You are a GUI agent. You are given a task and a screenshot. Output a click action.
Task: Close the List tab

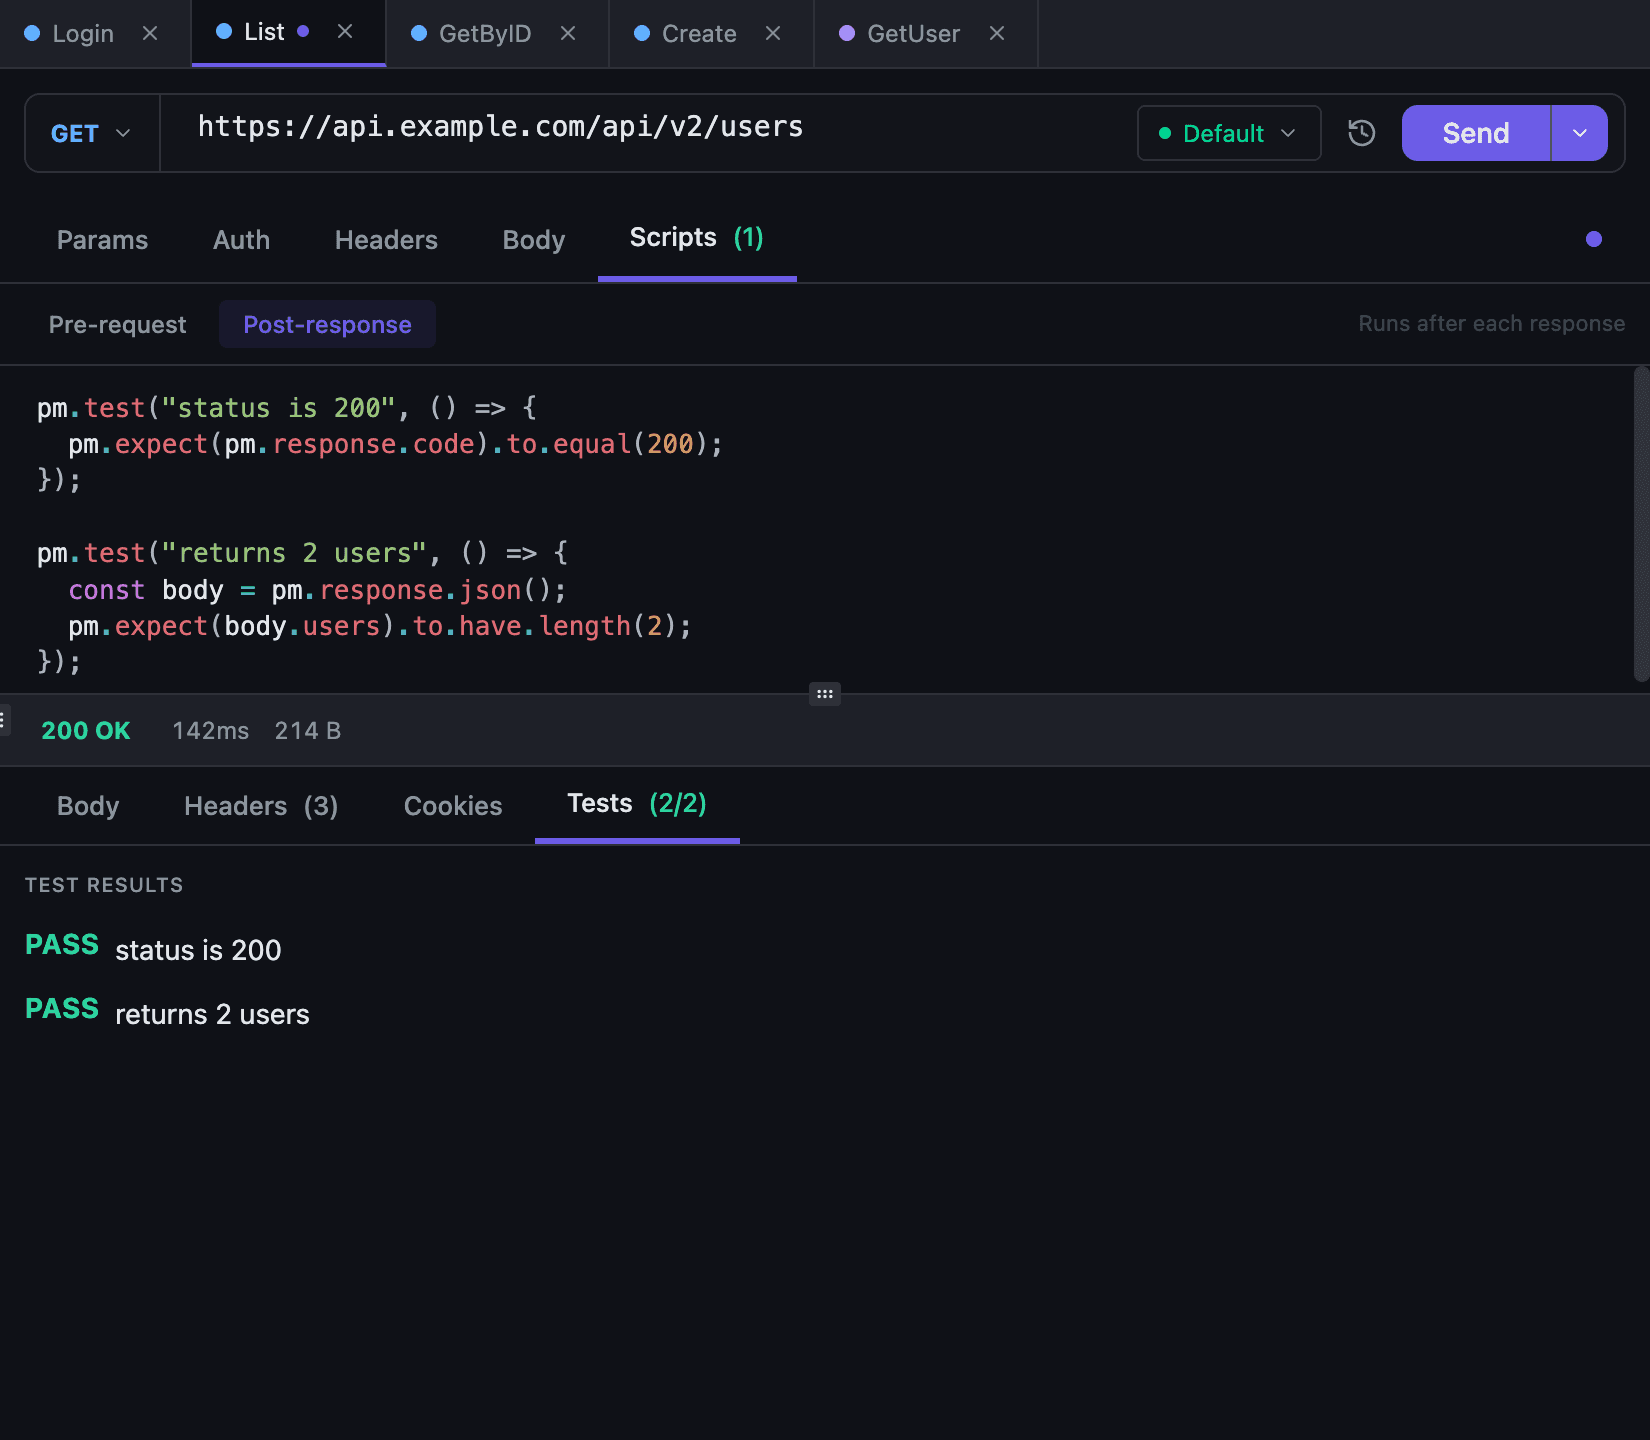(x=345, y=31)
